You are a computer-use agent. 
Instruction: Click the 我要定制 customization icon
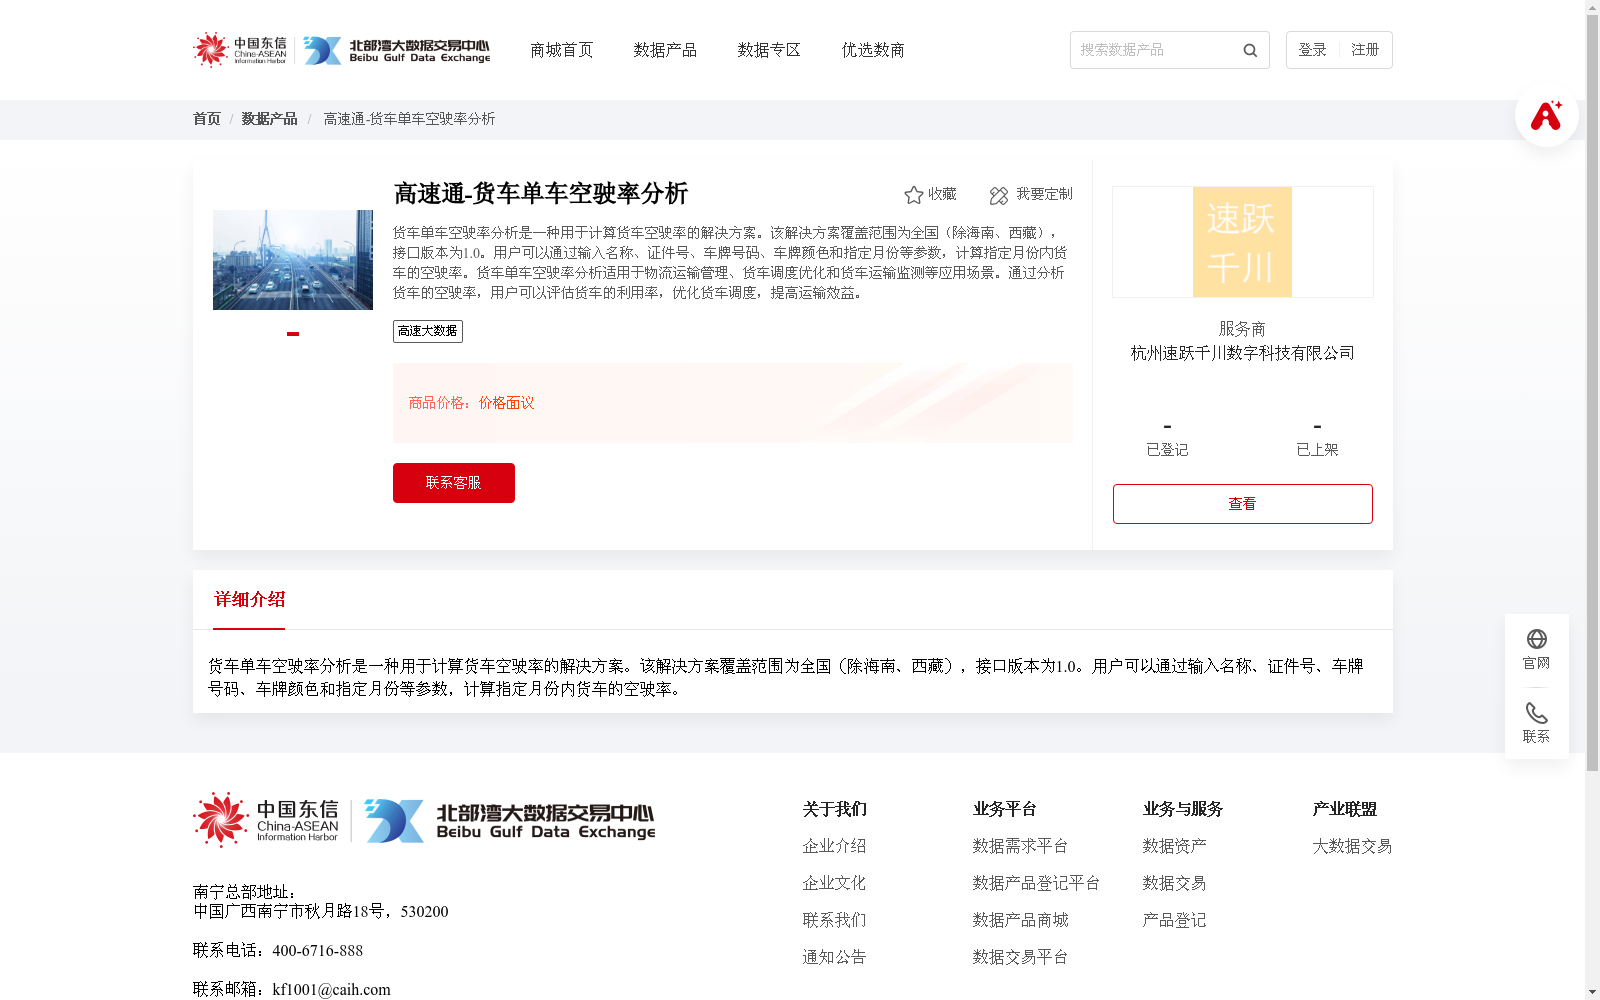point(998,195)
